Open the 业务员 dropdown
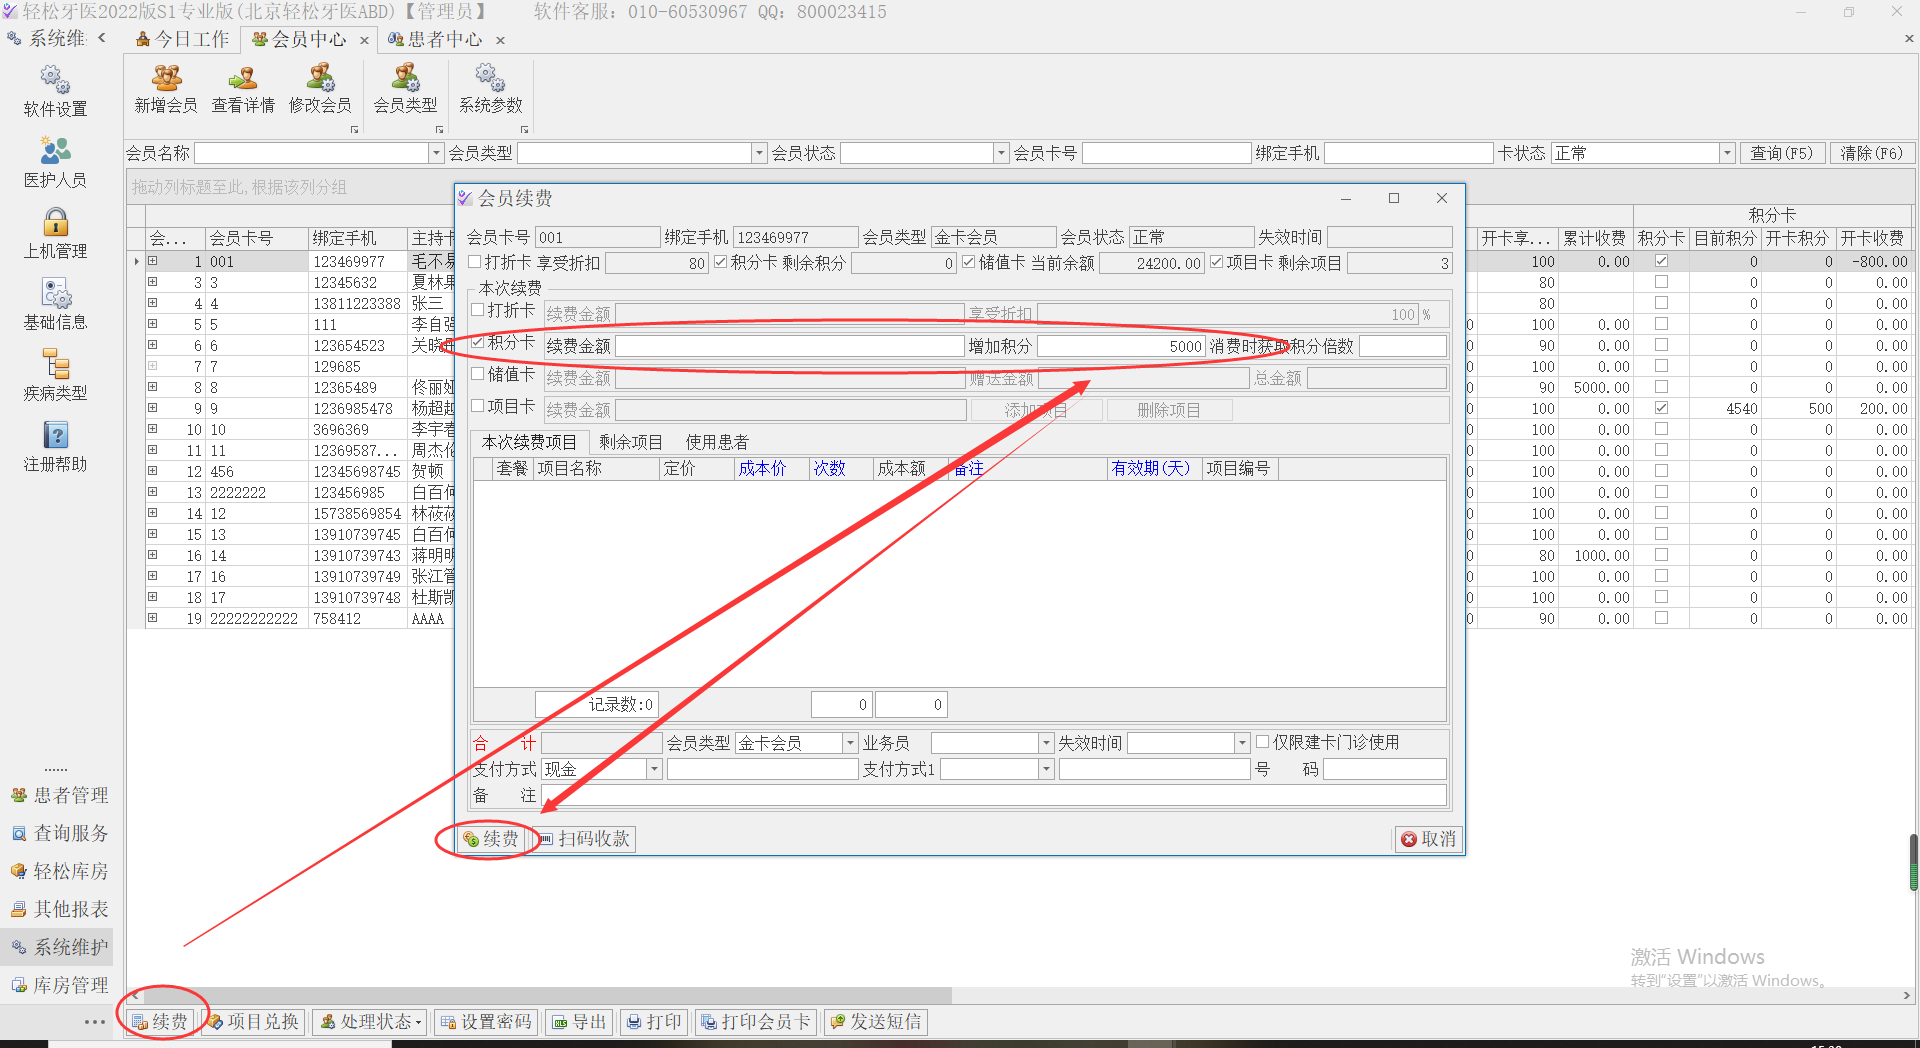This screenshot has height=1048, width=1920. click(1047, 743)
